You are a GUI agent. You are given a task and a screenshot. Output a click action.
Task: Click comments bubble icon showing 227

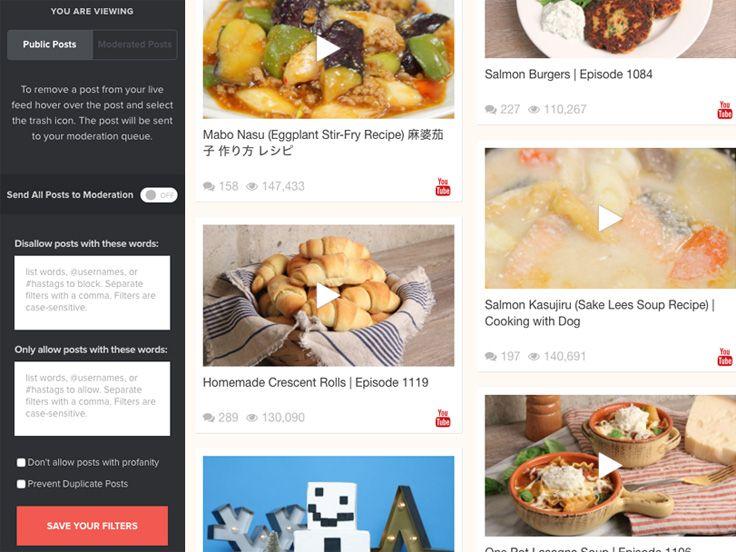pos(491,109)
